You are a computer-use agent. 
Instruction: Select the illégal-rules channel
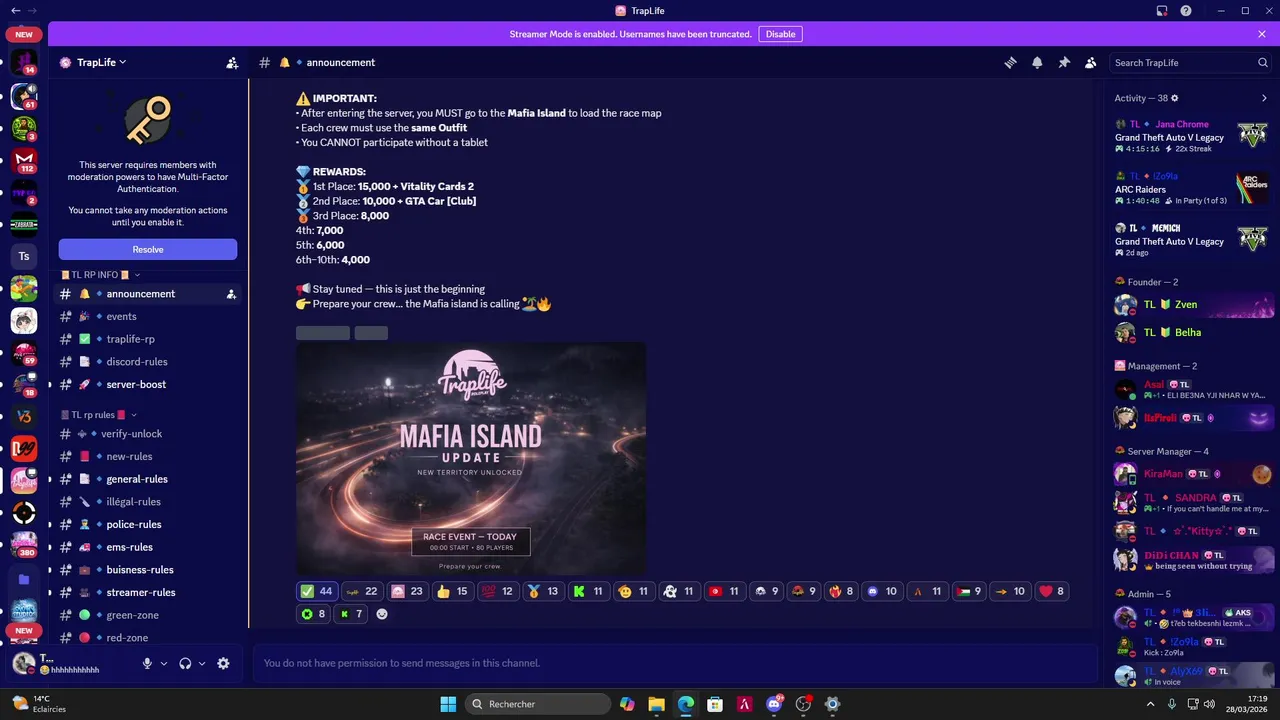tap(148, 502)
